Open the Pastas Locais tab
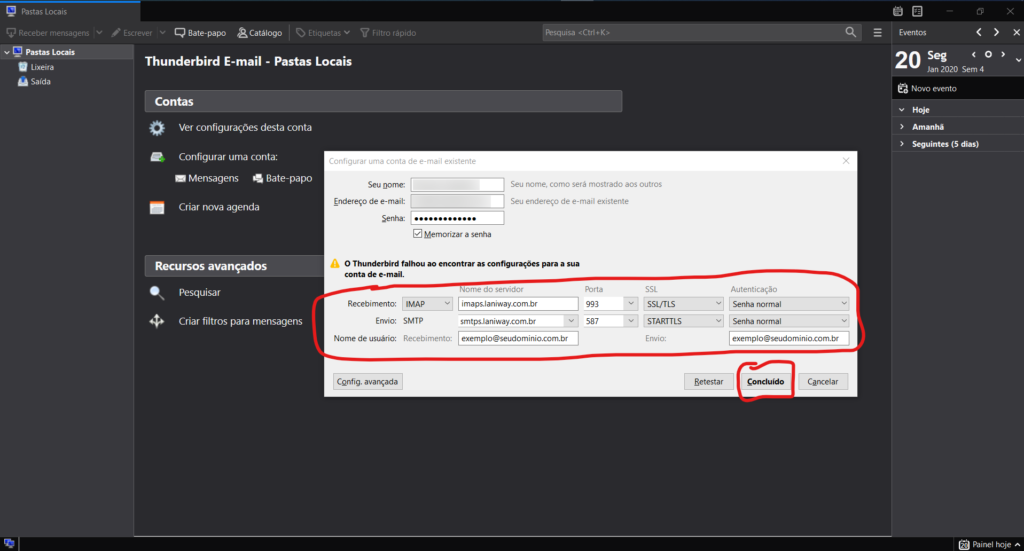The image size is (1024, 551). 70,11
